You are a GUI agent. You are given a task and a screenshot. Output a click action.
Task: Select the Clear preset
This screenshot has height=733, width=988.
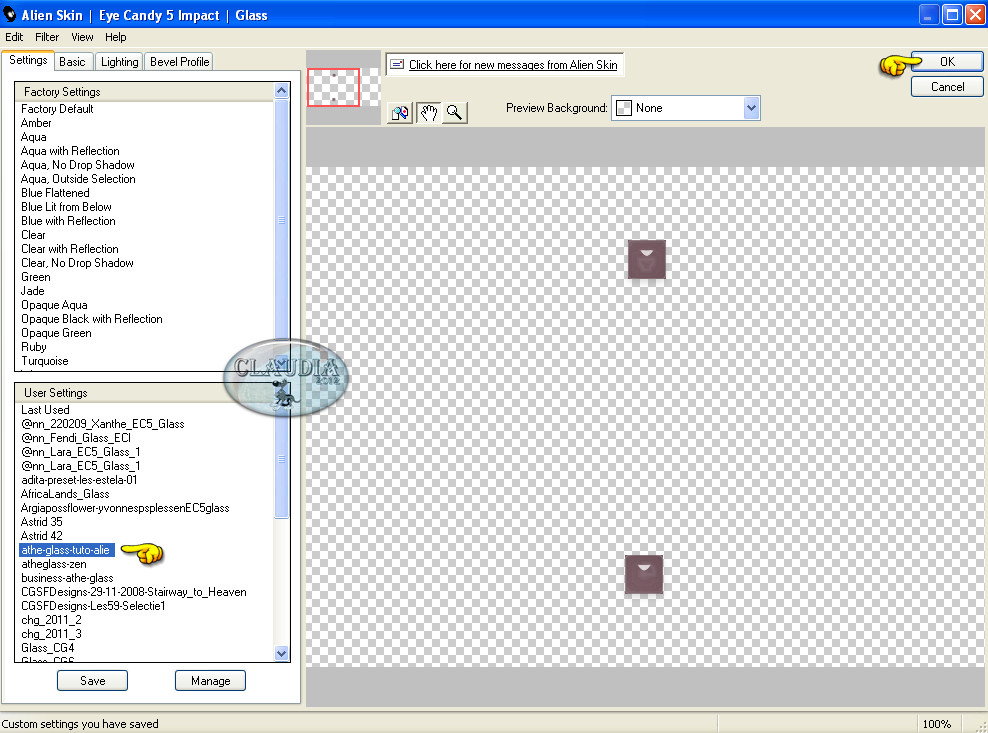tap(33, 235)
